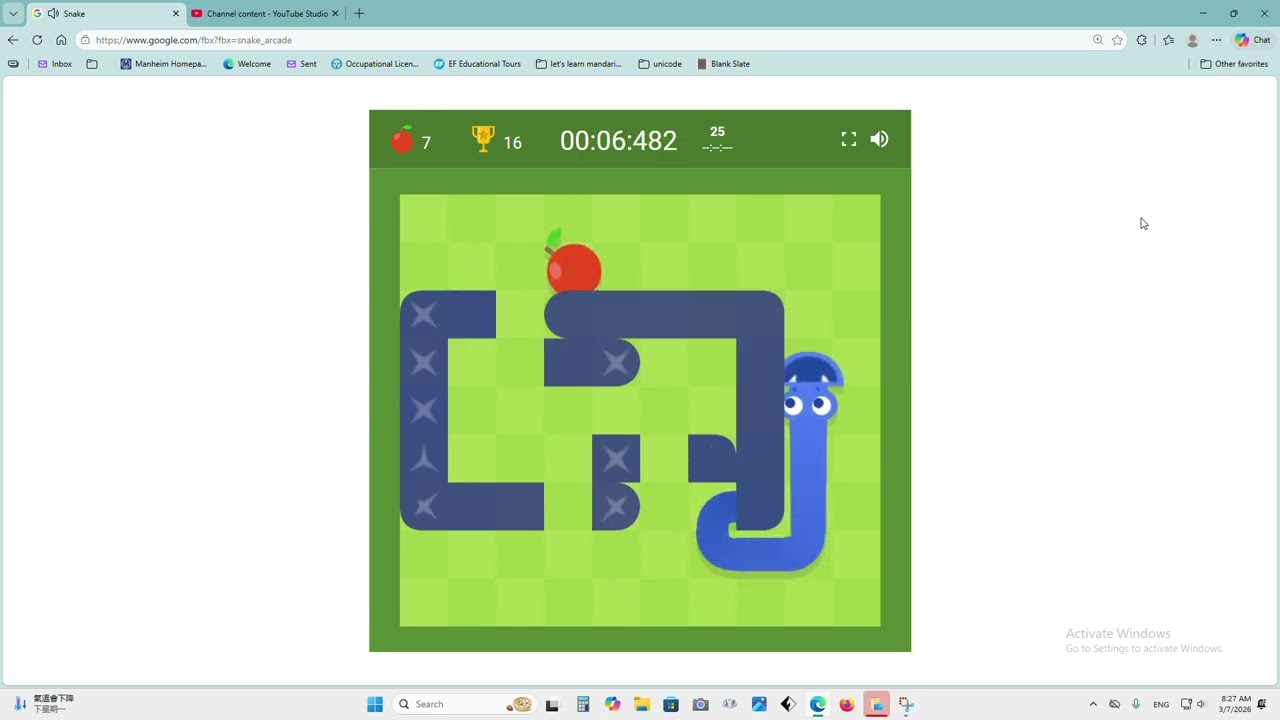Viewport: 1280px width, 720px height.
Task: Click the snake's head on the board
Action: [811, 386]
